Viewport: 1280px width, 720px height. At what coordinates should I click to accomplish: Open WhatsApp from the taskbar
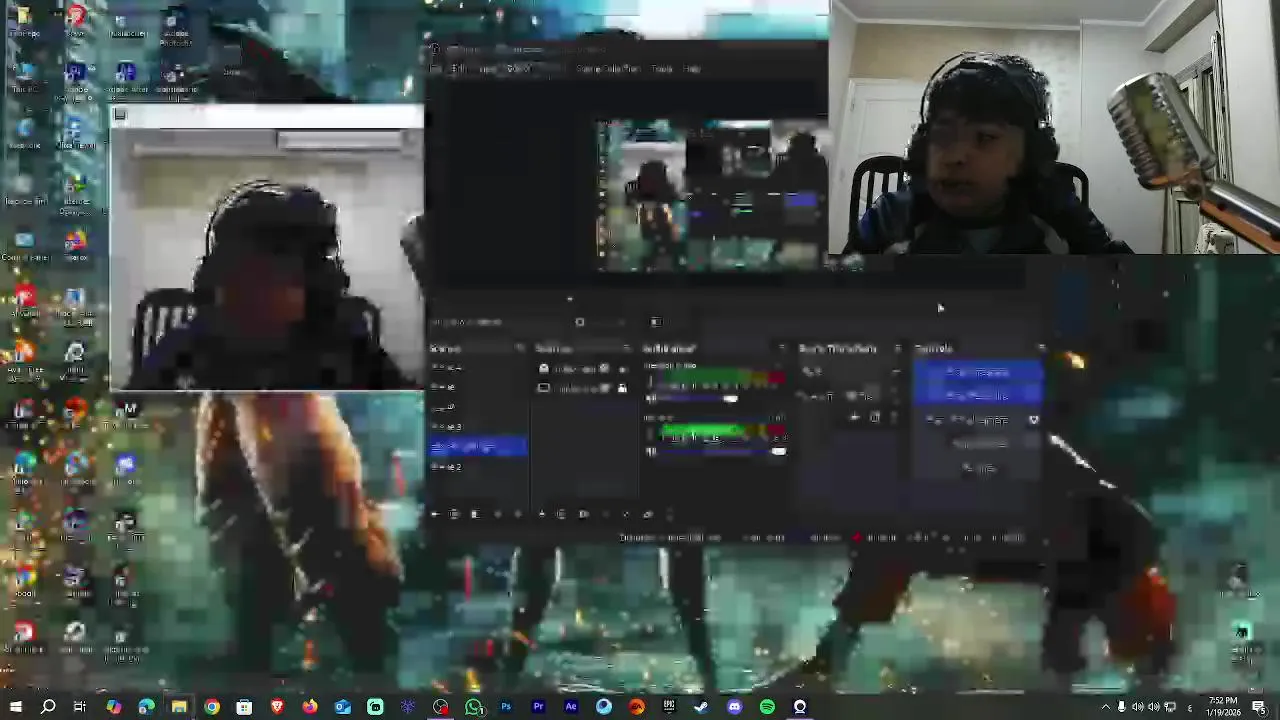474,707
